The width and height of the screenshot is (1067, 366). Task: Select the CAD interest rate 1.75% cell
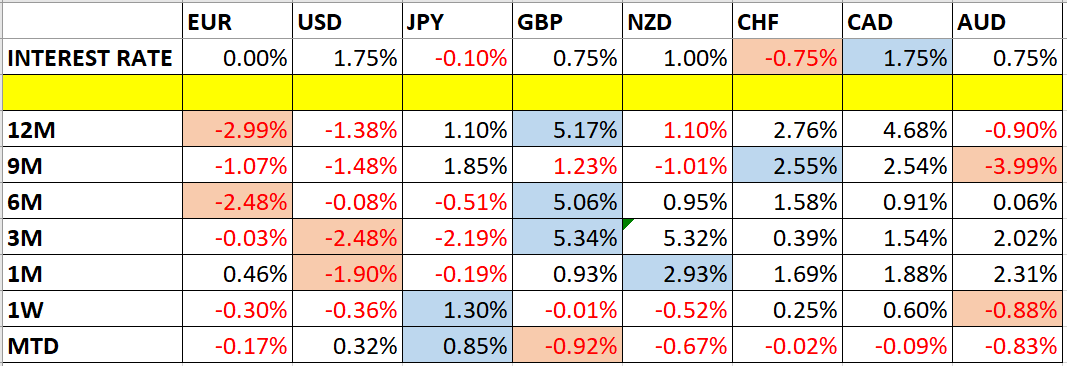898,59
